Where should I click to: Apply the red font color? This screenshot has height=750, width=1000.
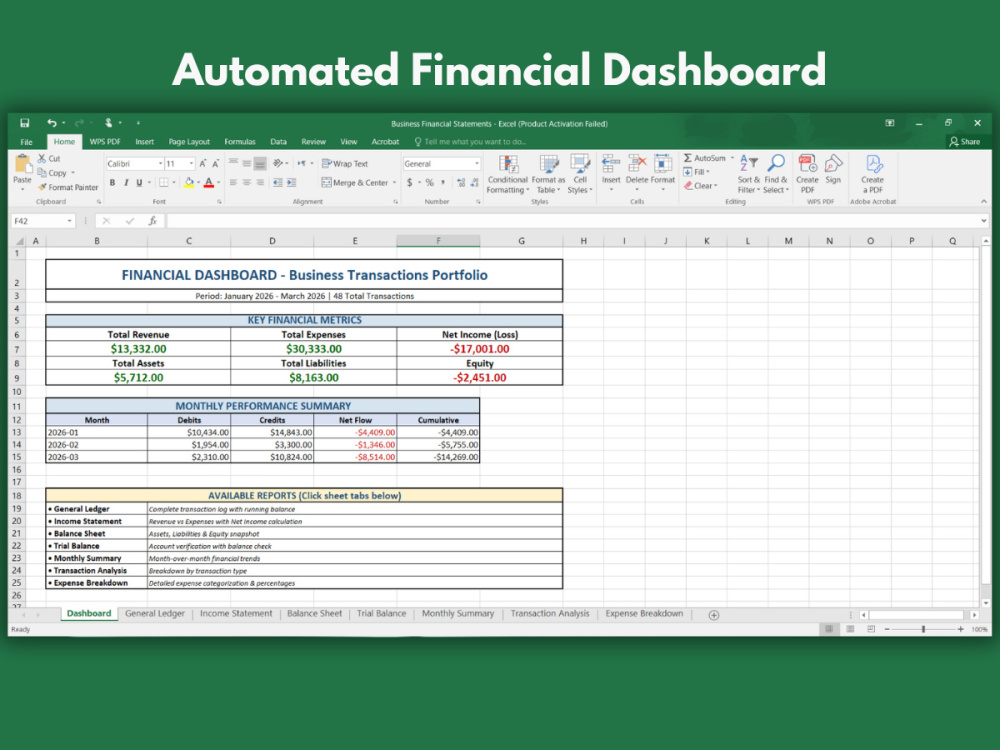point(209,183)
